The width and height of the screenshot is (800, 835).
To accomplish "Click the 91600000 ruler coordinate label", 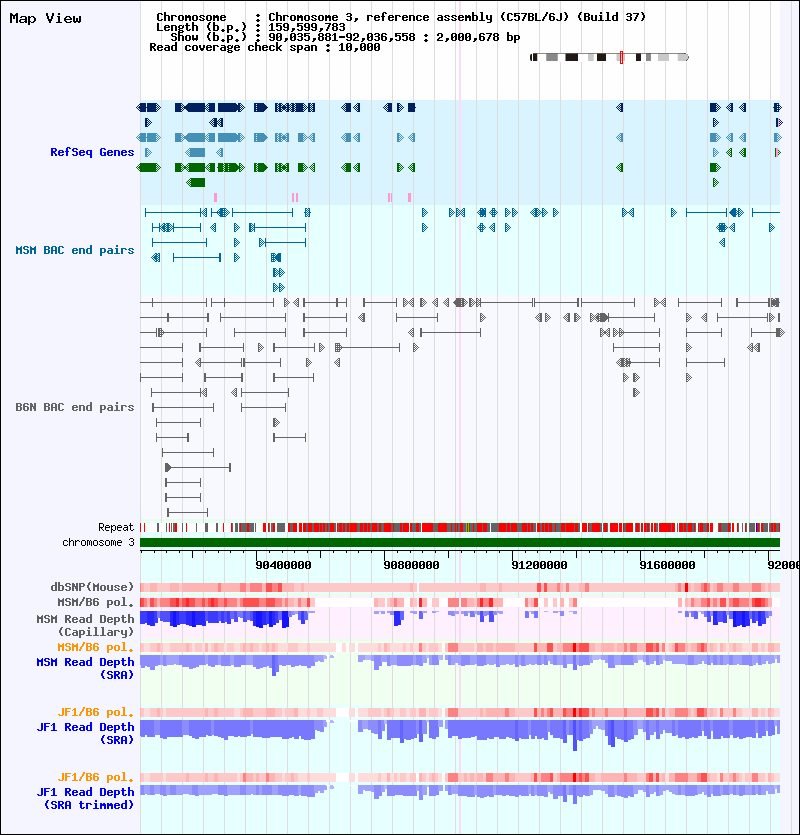I will [667, 565].
